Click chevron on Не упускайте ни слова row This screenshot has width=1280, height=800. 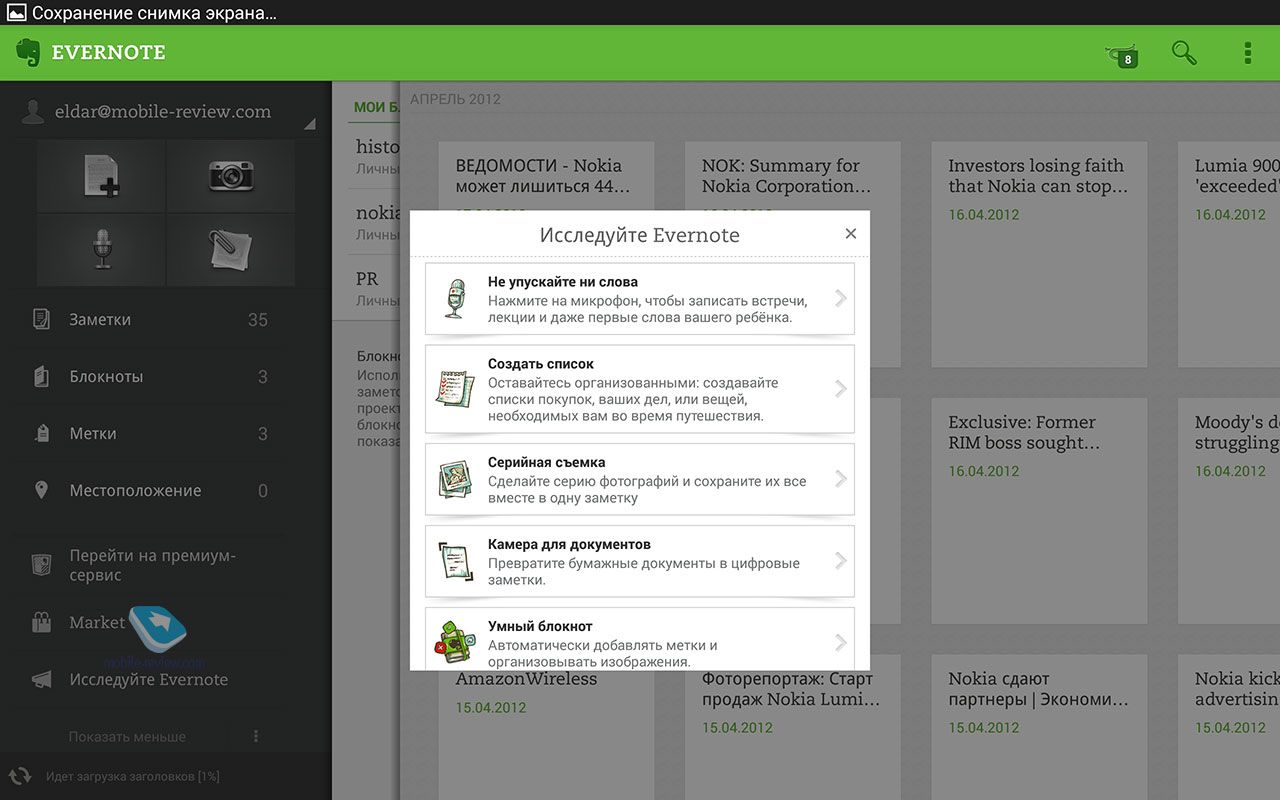click(841, 298)
